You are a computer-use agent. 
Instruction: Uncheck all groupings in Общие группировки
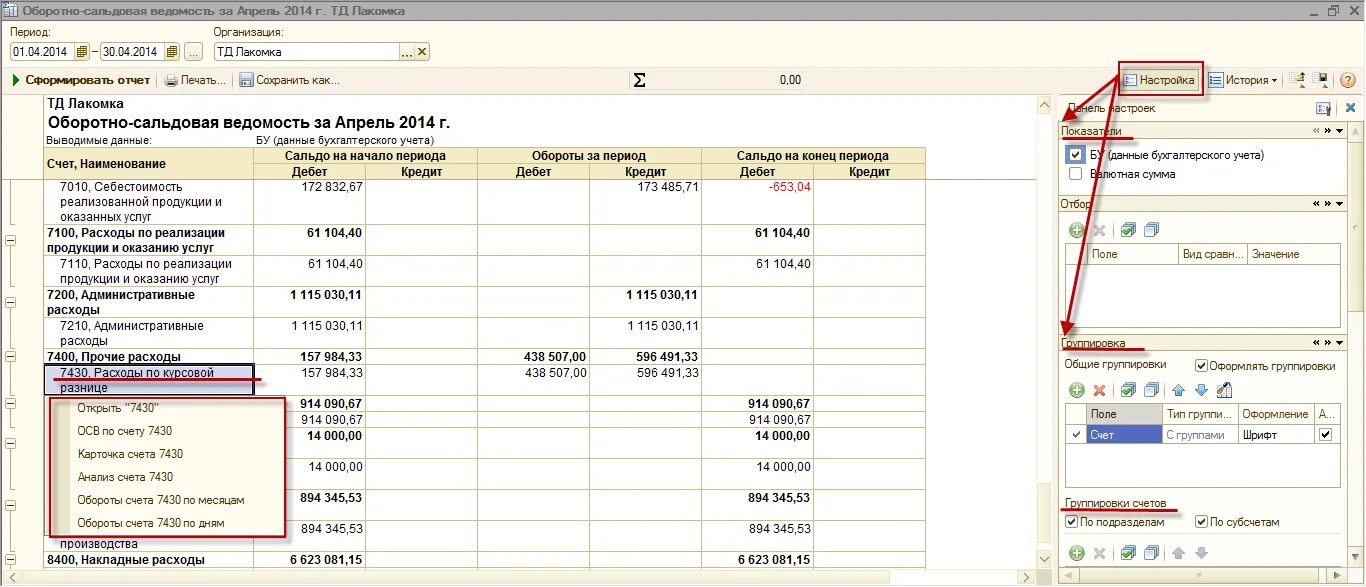[1151, 390]
